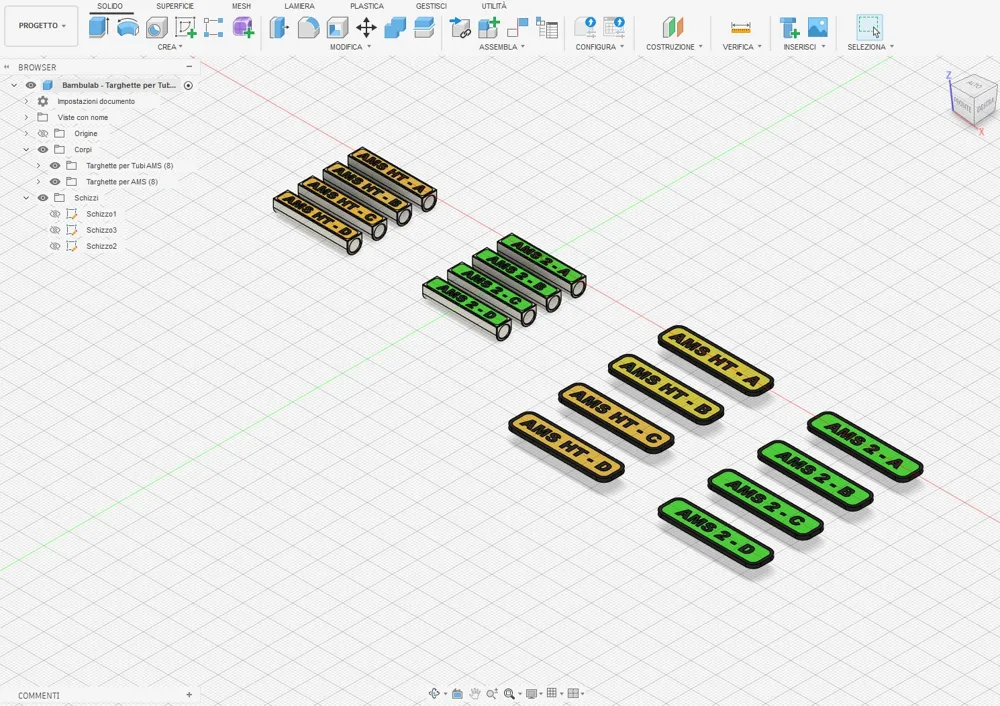
Task: Click the Insert Derive icon in INSERISCI
Action: (790, 28)
